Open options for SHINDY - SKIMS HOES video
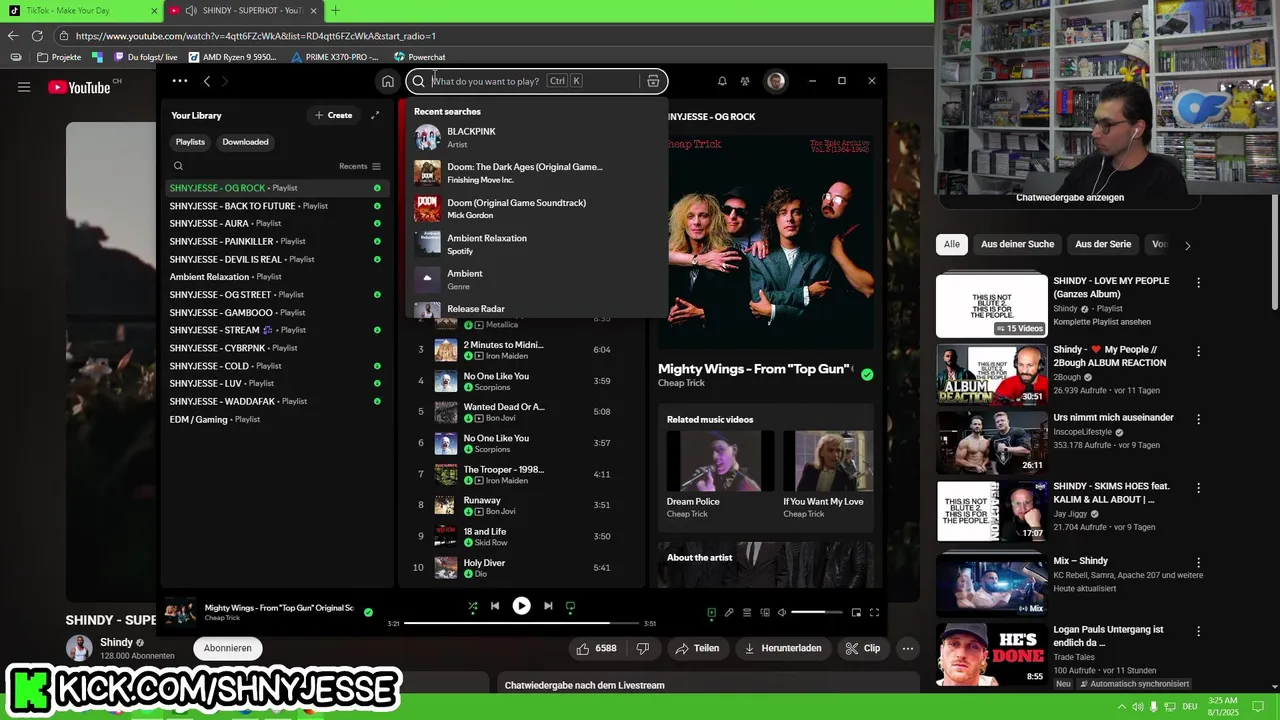 tap(1198, 488)
